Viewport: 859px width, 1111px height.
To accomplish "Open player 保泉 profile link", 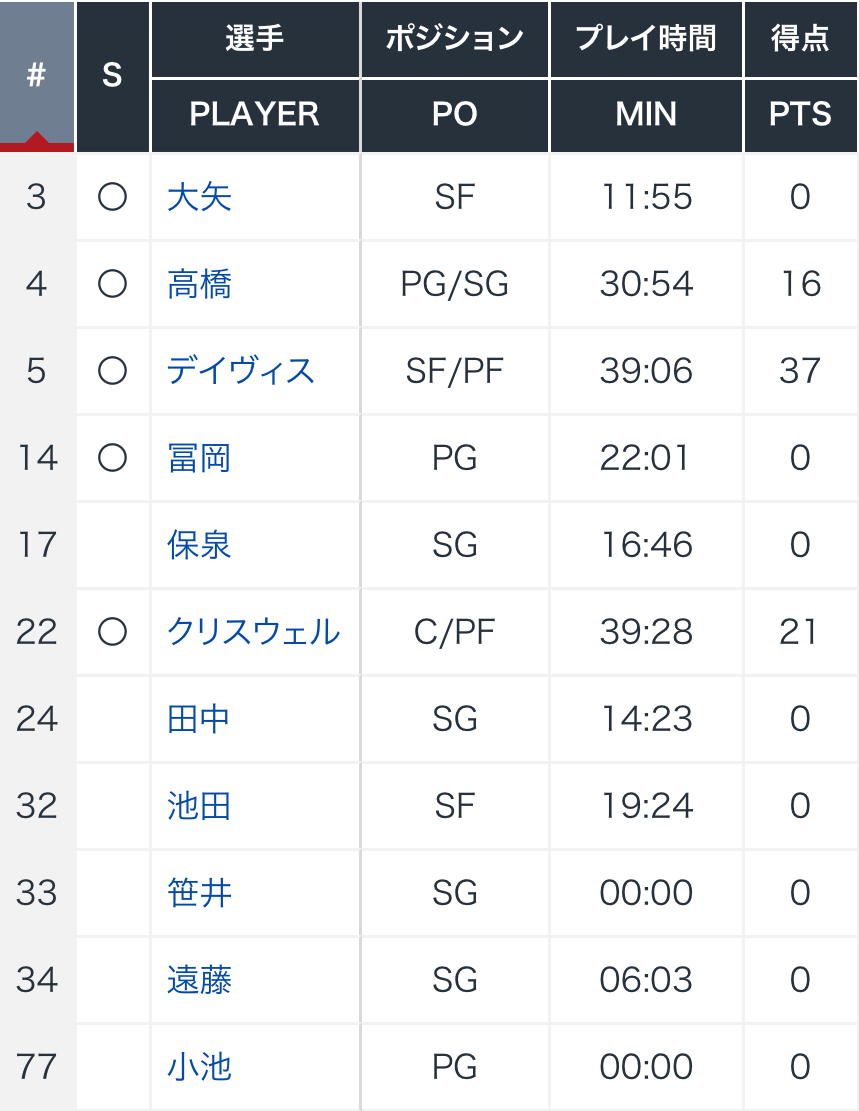I will (x=199, y=545).
